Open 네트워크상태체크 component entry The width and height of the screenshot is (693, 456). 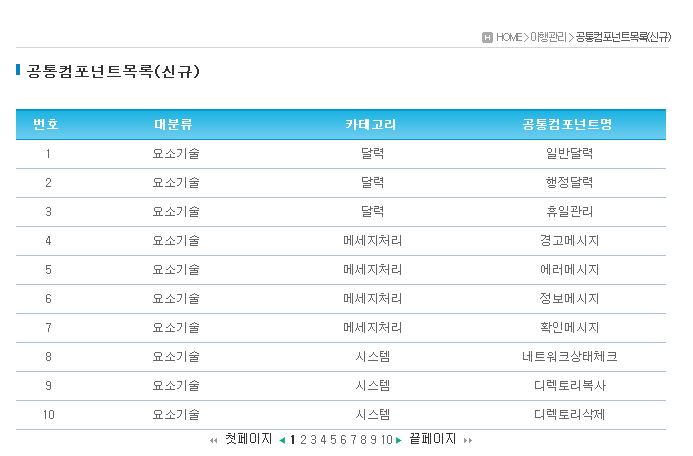568,357
